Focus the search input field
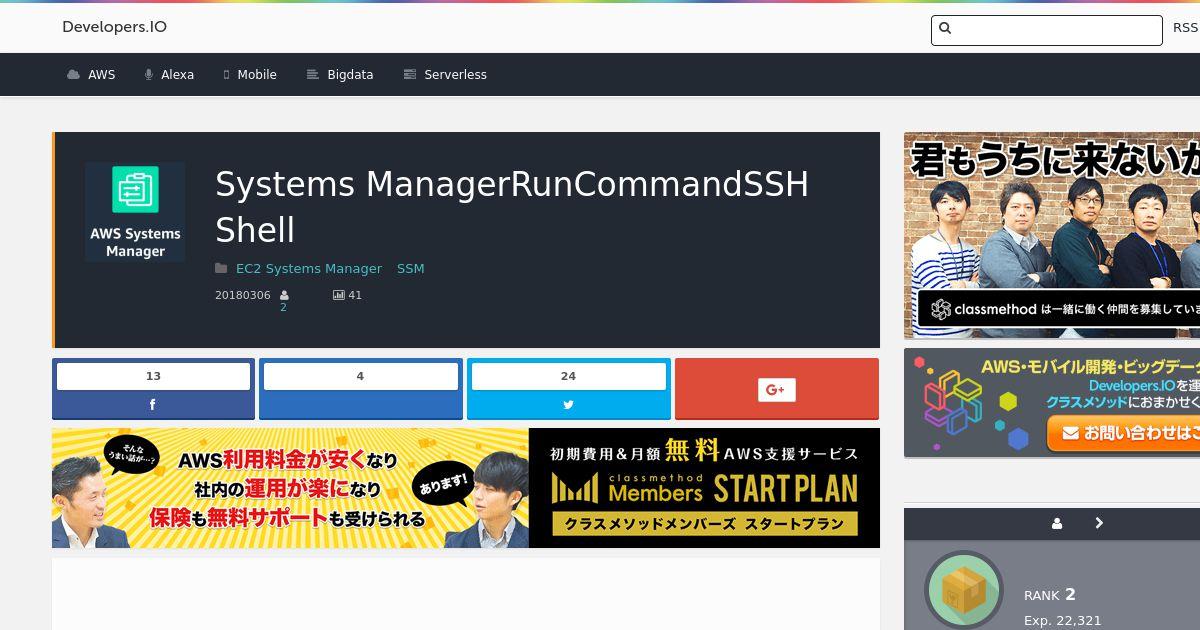 click(x=1047, y=30)
